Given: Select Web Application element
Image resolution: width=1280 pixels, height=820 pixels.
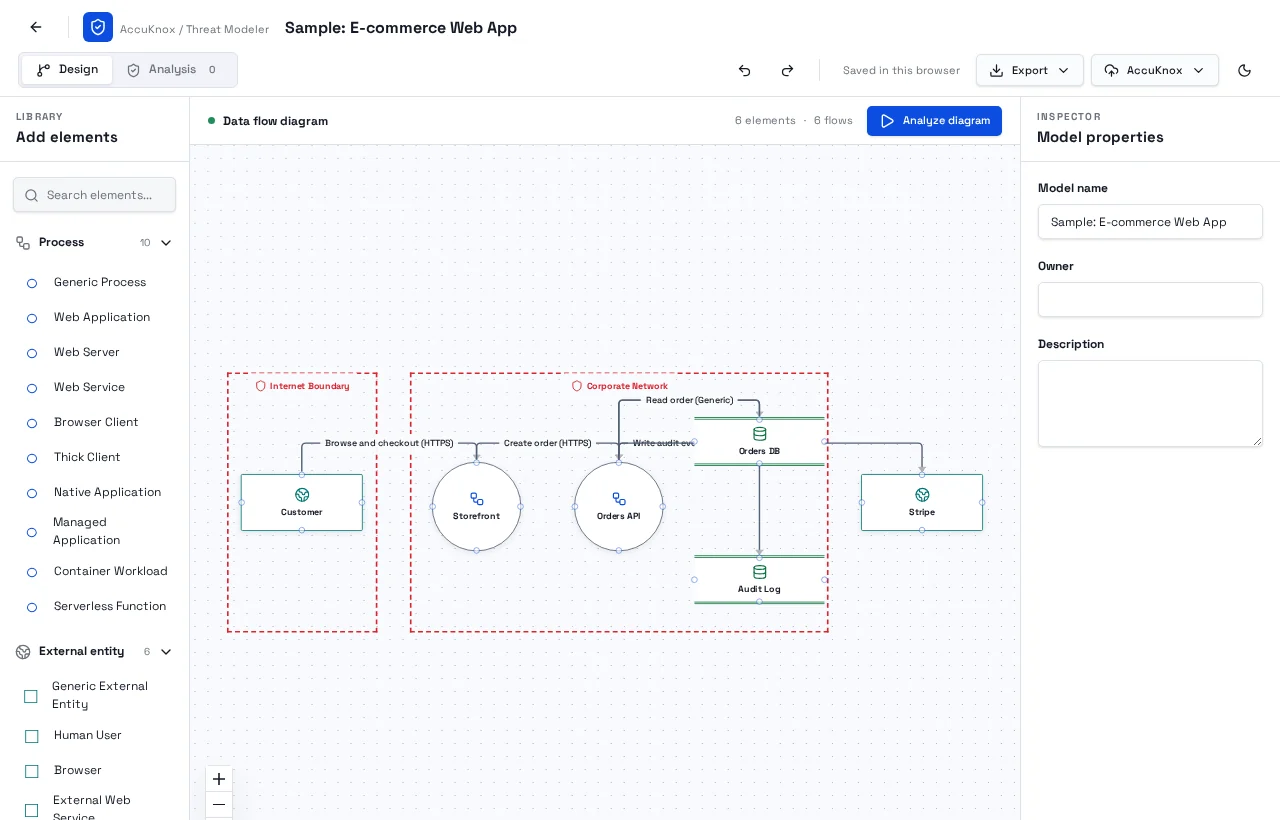Looking at the screenshot, I should point(95,318).
